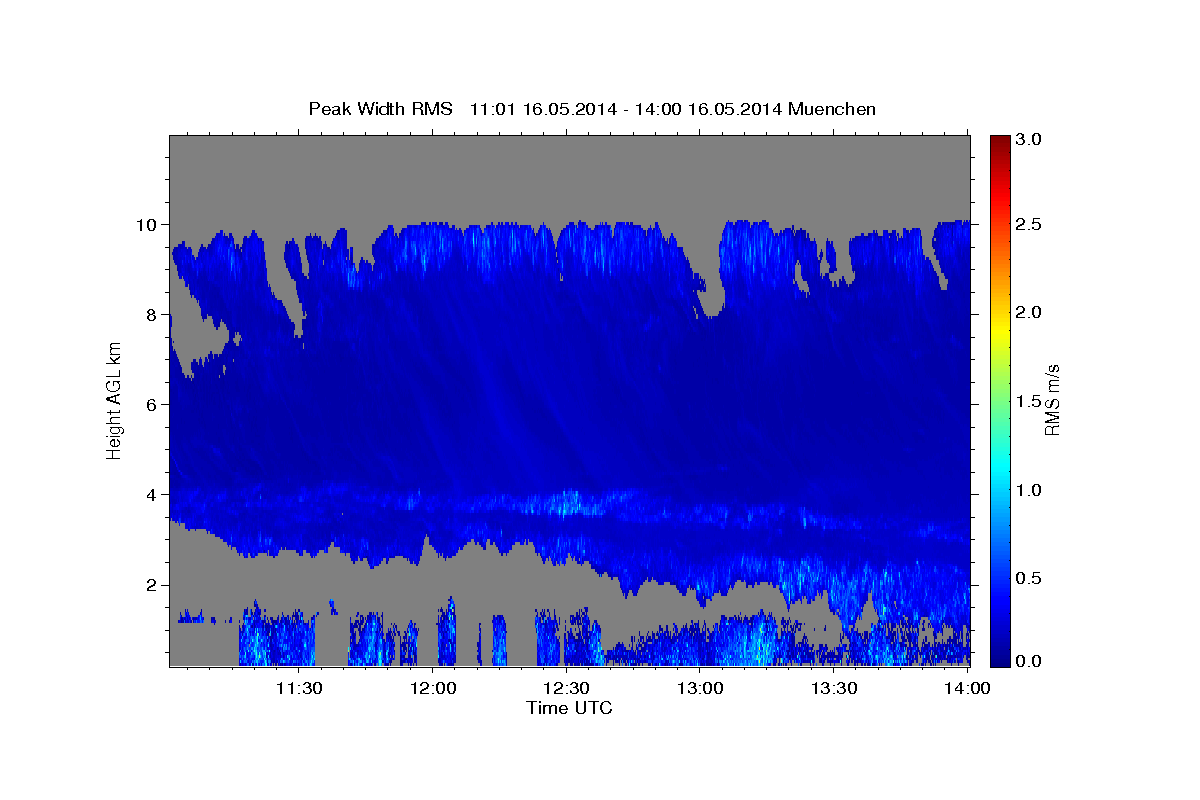Click the 12:00 time axis tick label
Image resolution: width=1200 pixels, height=800 pixels.
pos(434,688)
